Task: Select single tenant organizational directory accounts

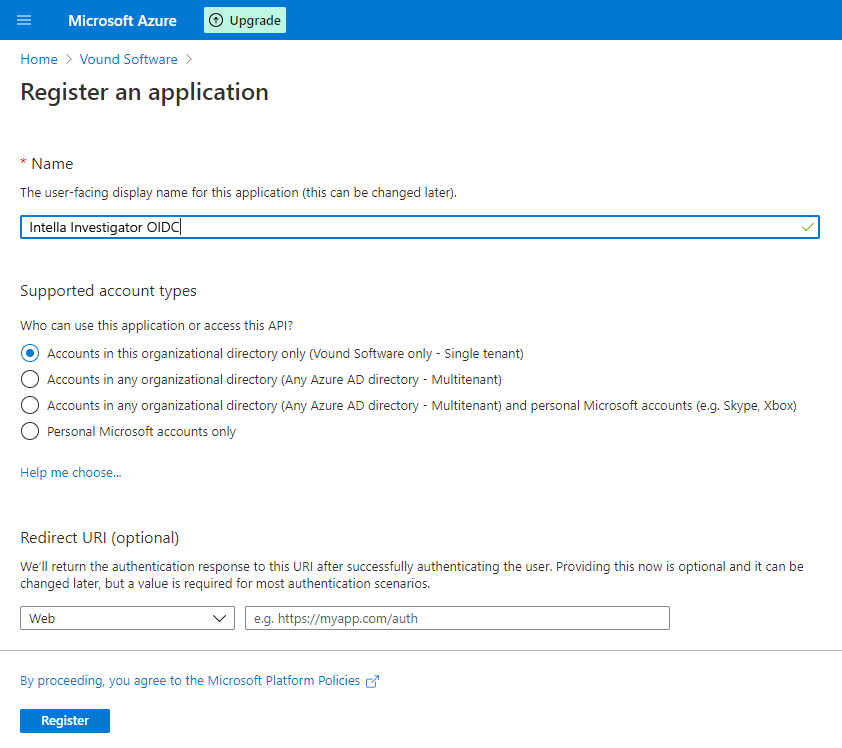Action: (x=29, y=353)
